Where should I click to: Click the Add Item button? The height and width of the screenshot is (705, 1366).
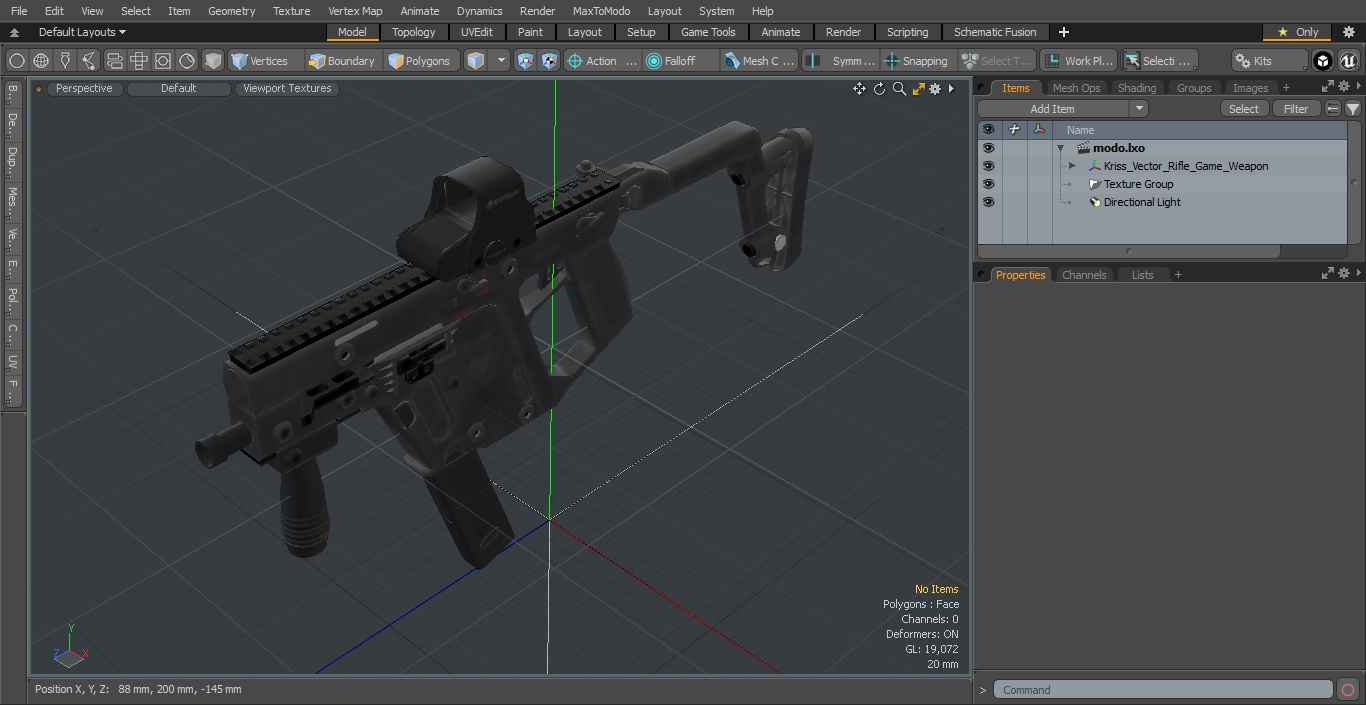1053,109
